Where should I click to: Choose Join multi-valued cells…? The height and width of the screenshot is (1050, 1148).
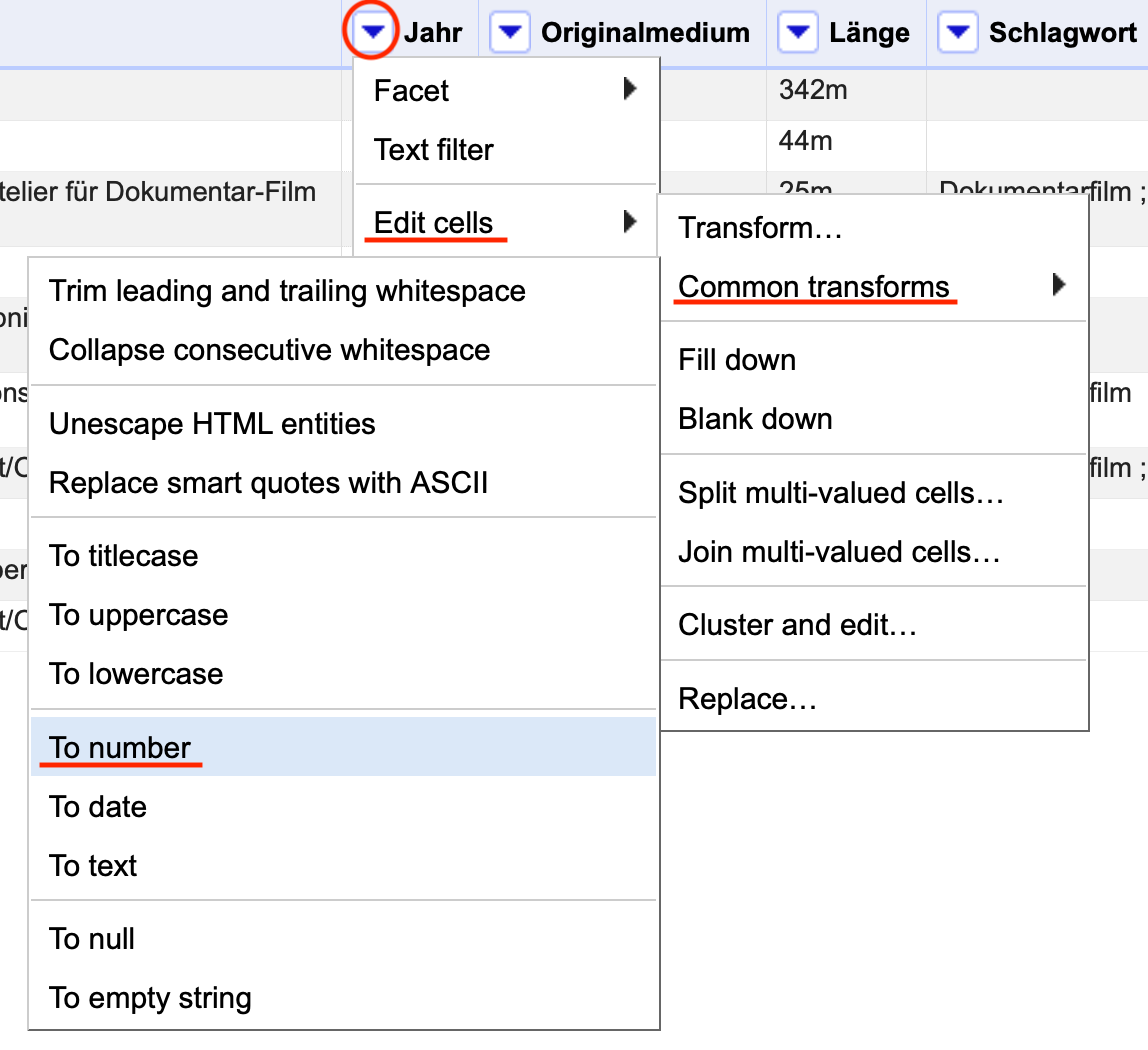coord(873,551)
